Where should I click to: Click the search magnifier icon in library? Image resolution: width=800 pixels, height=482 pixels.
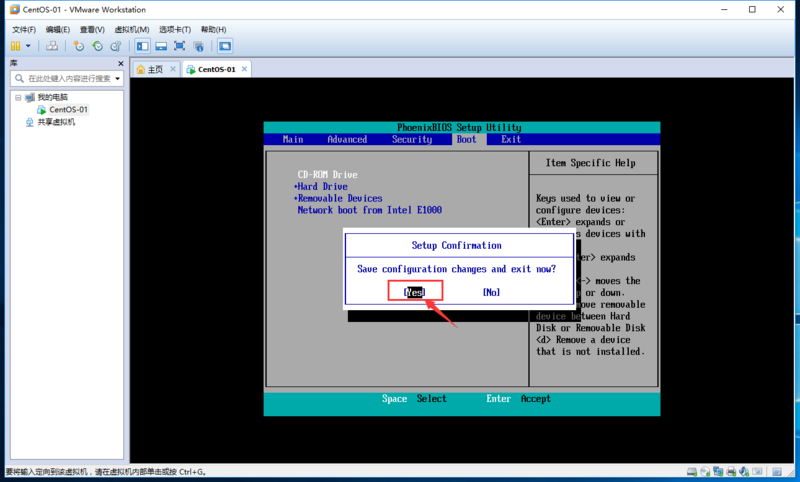19,79
